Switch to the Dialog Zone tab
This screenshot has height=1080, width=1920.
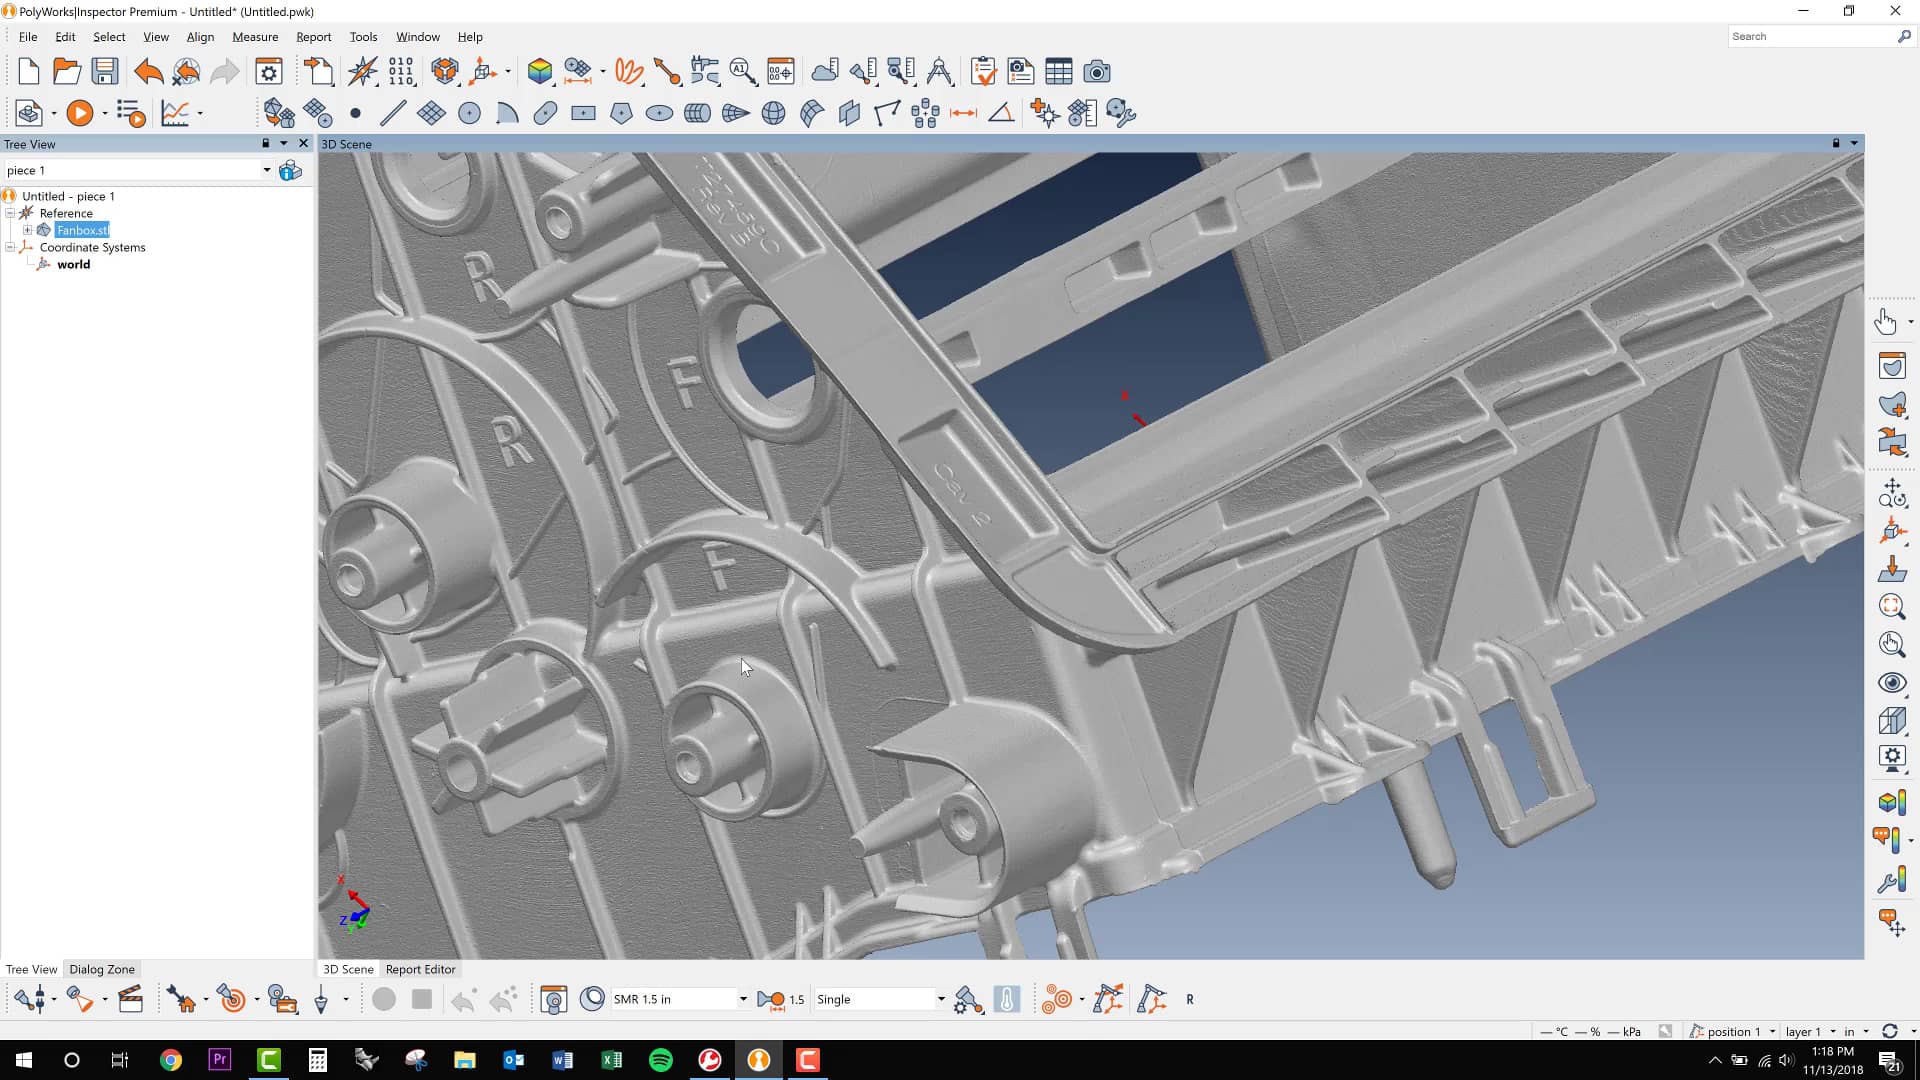101,969
